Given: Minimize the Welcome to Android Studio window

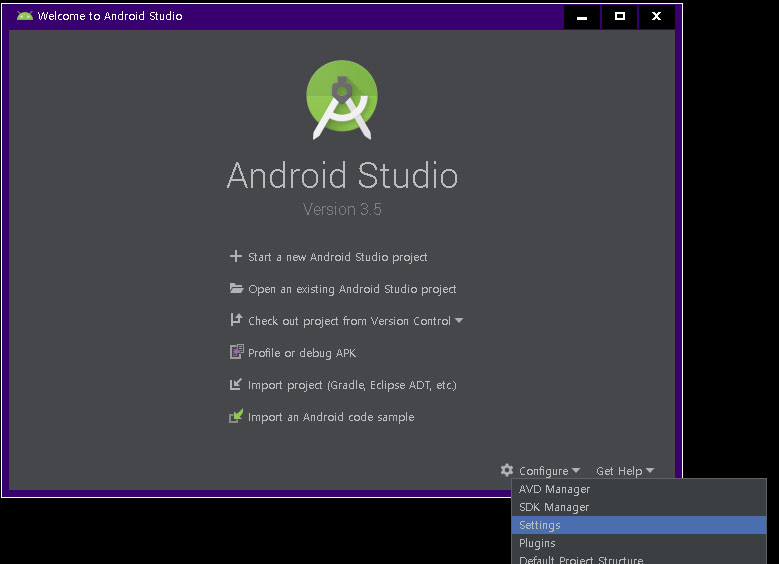Looking at the screenshot, I should pos(582,16).
